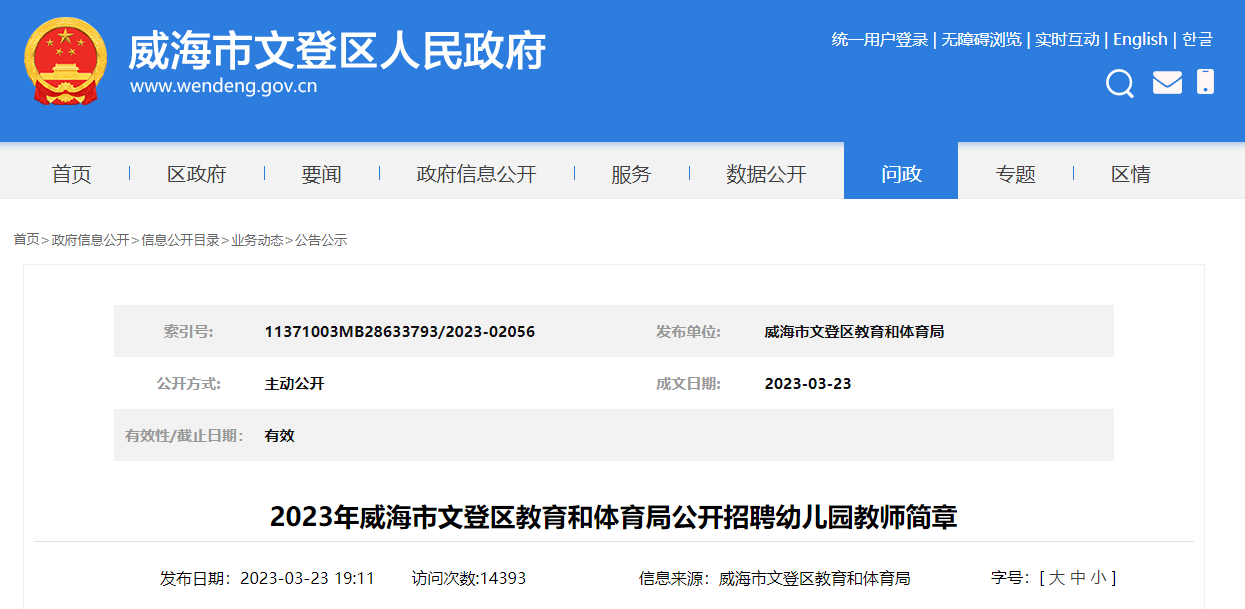Image resolution: width=1245 pixels, height=609 pixels.
Task: Go to the 区情 navigation item
Action: click(1131, 174)
